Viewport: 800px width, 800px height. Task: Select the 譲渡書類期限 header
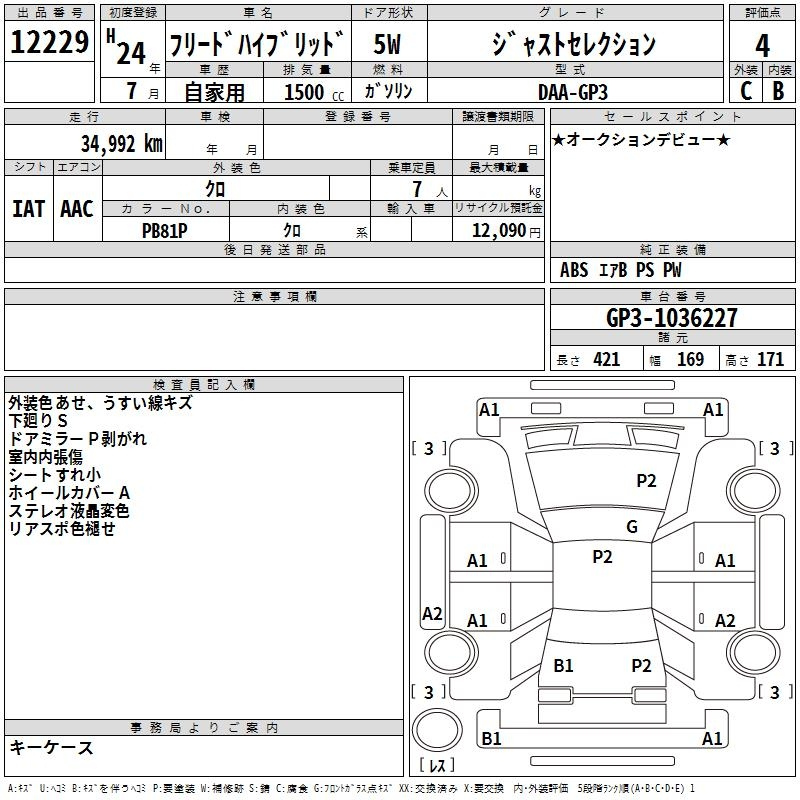[x=498, y=117]
